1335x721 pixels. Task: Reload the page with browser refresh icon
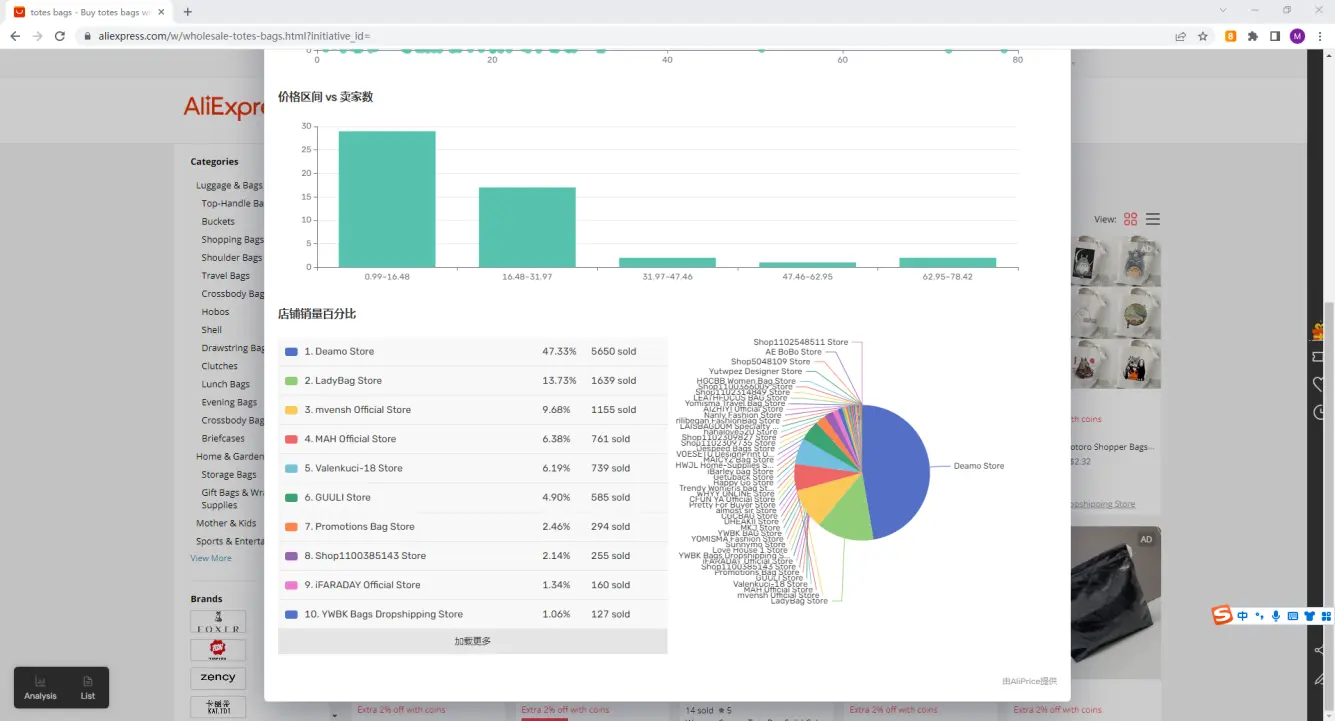pyautogui.click(x=60, y=36)
